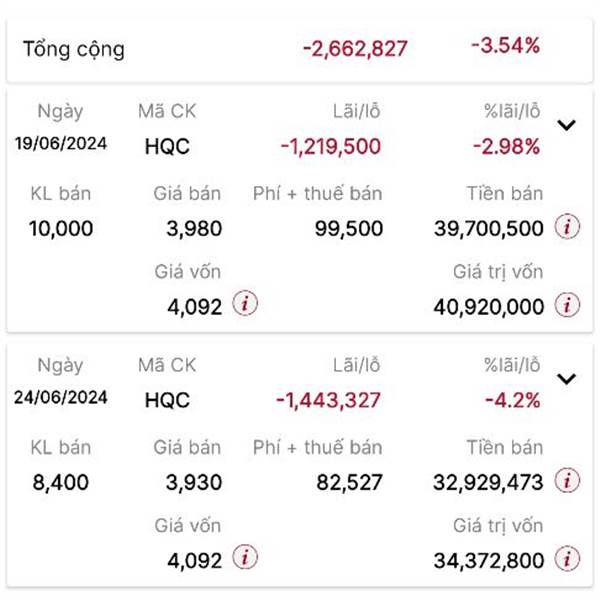Select the date 19/06/2024

tap(61, 143)
